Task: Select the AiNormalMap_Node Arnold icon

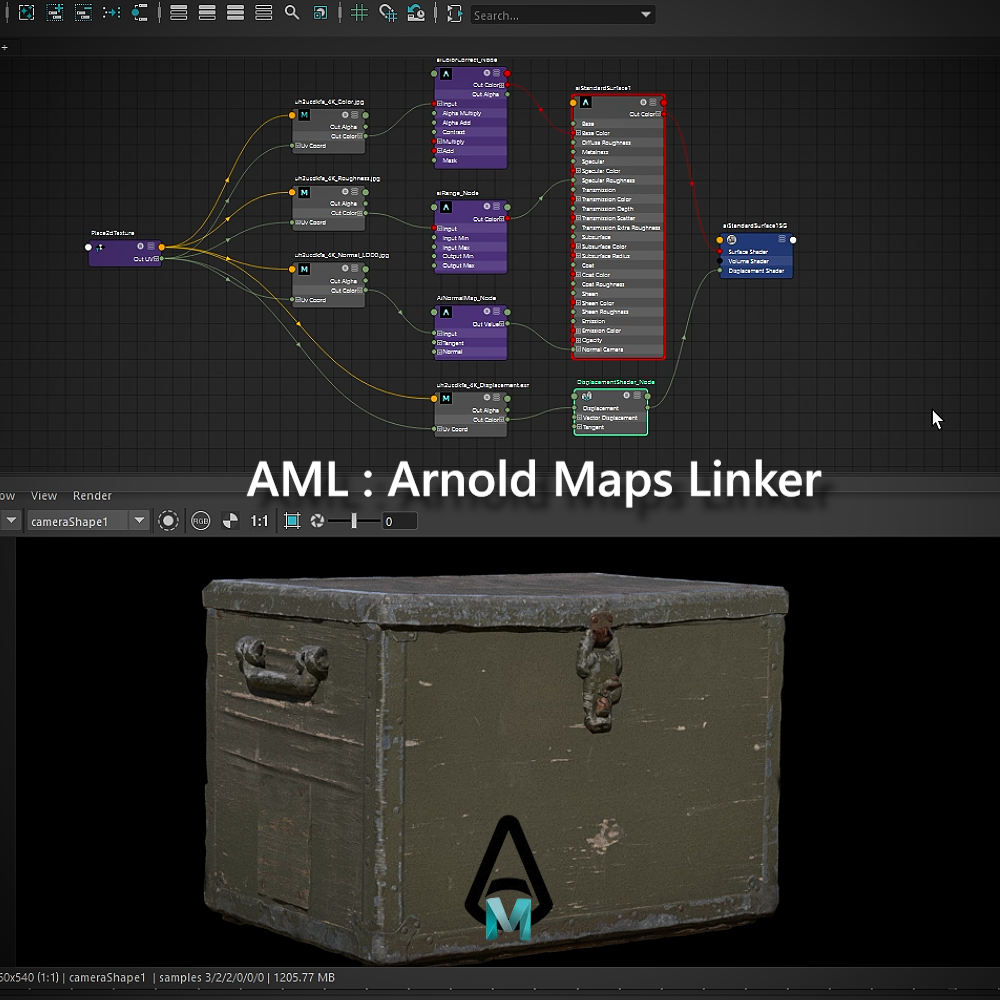Action: coord(446,312)
